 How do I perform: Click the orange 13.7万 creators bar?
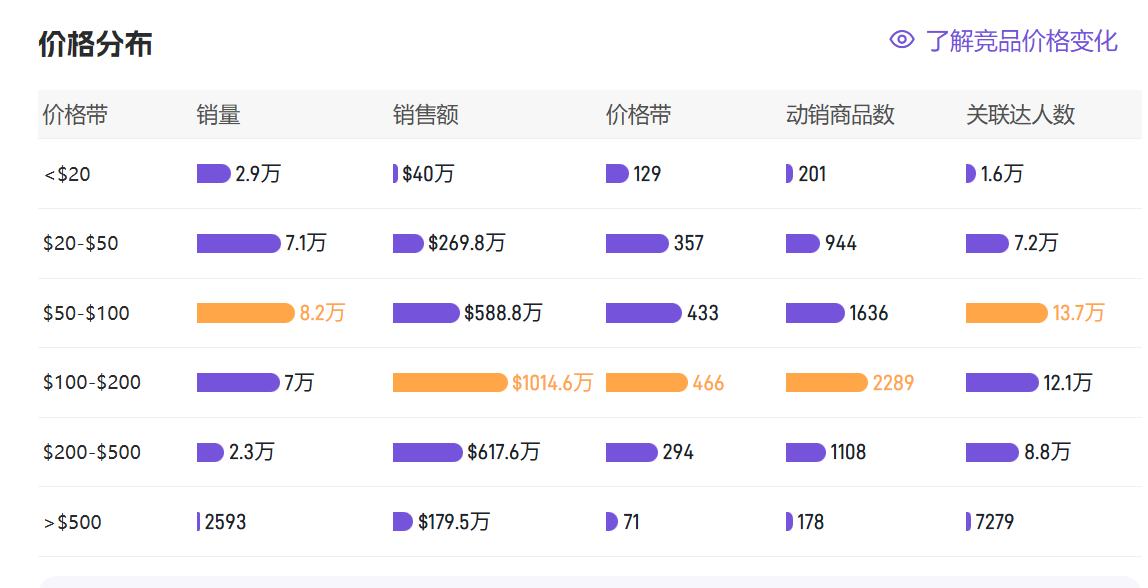1007,313
